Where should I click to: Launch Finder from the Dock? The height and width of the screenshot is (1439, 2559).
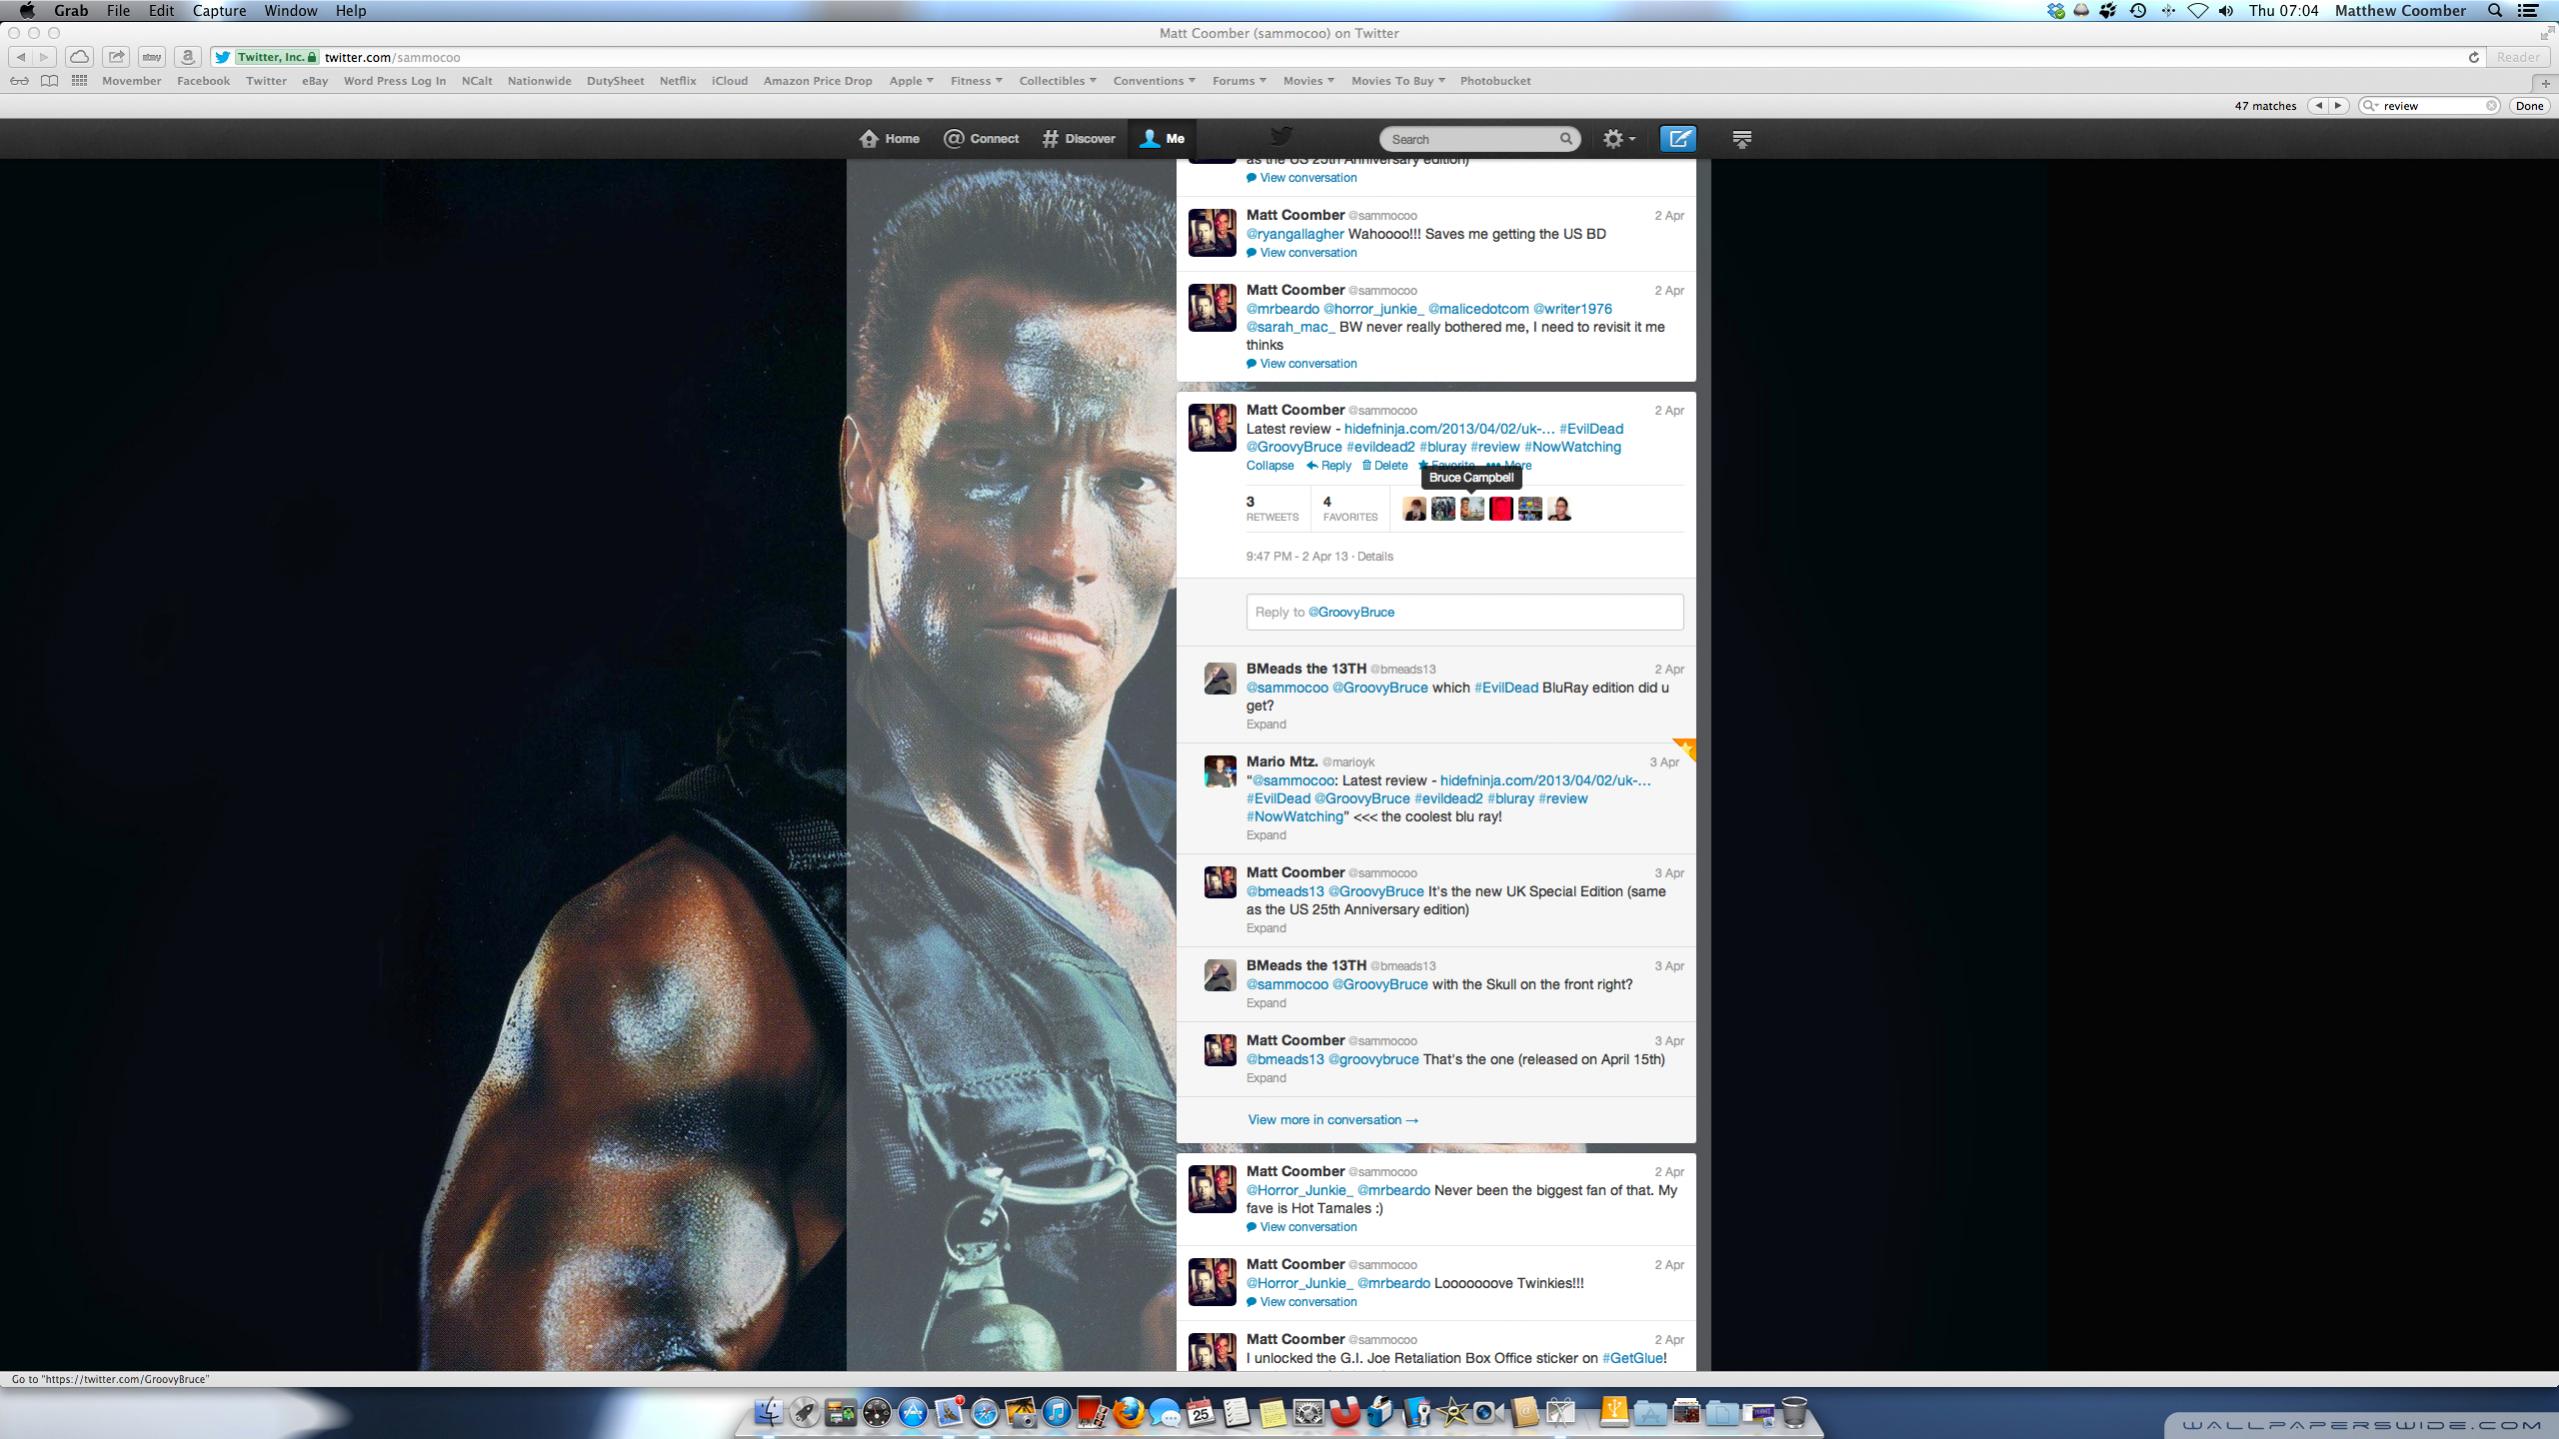[x=768, y=1412]
